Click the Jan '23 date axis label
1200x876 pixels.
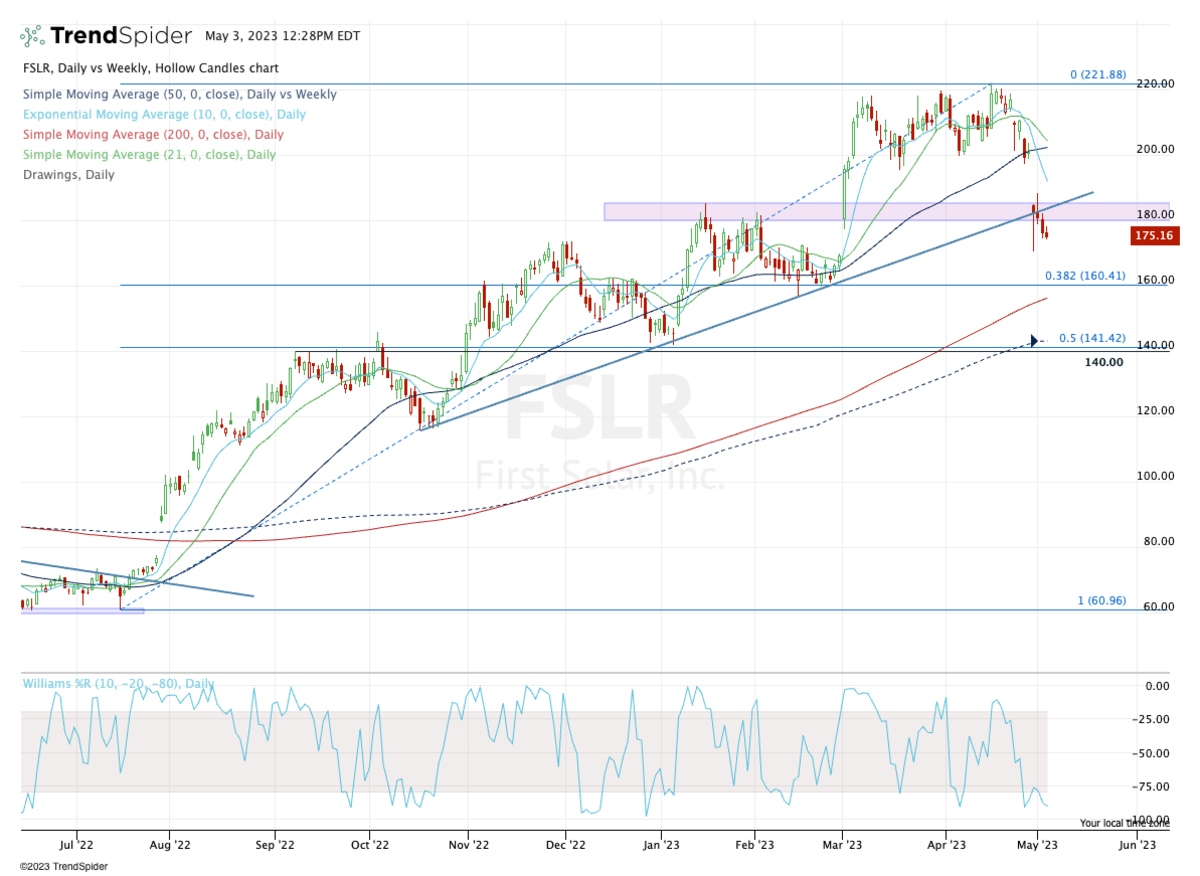(x=659, y=845)
